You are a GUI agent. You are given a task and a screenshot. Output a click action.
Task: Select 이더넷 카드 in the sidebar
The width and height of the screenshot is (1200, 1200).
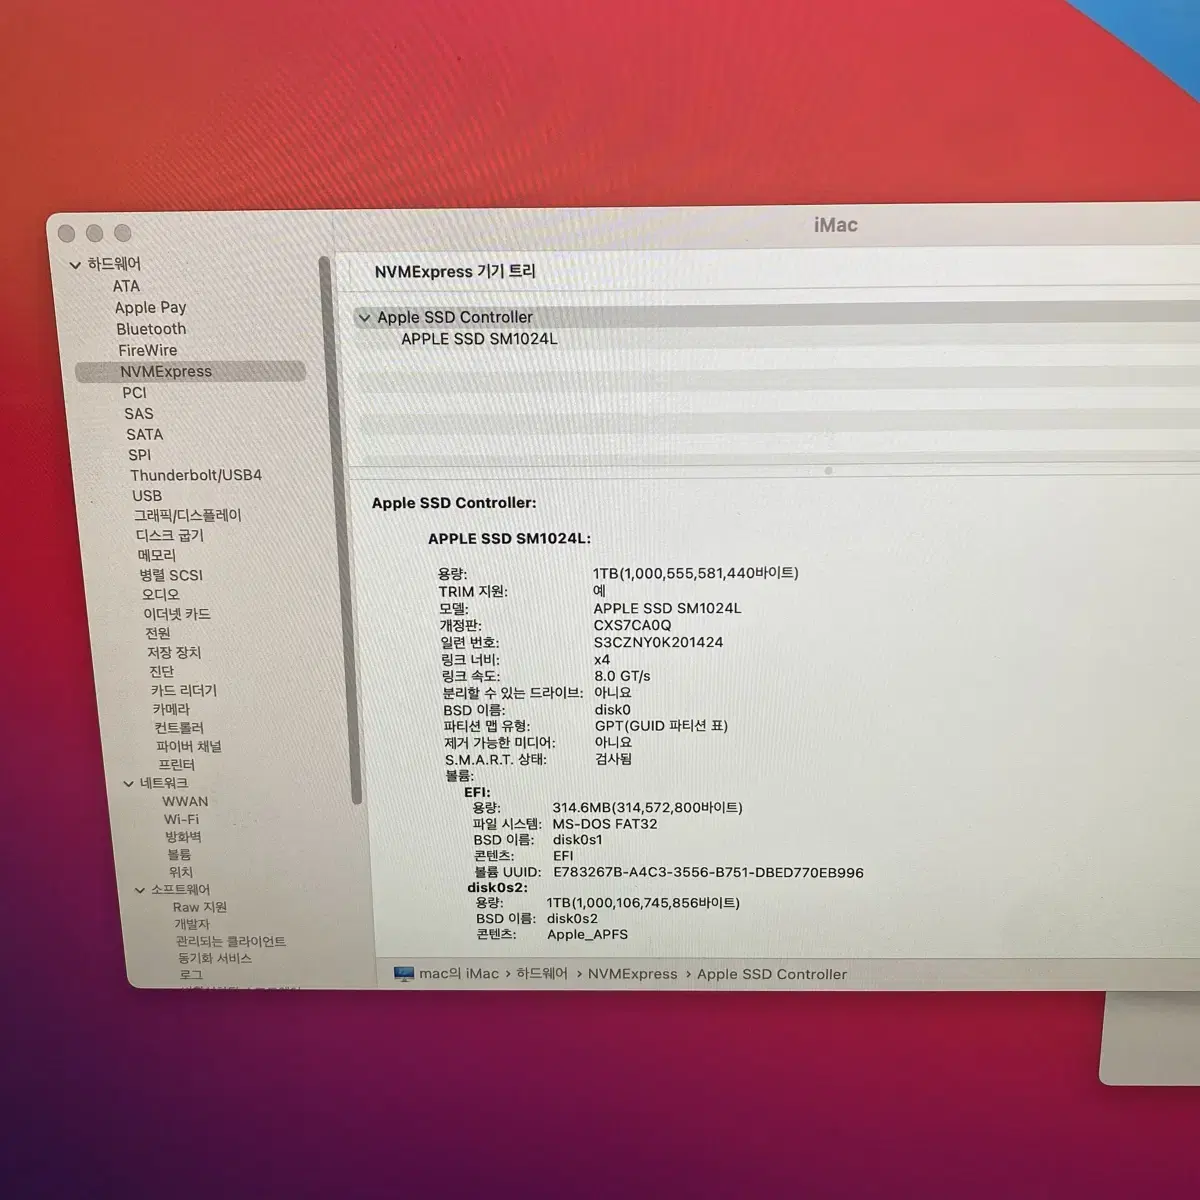(176, 614)
